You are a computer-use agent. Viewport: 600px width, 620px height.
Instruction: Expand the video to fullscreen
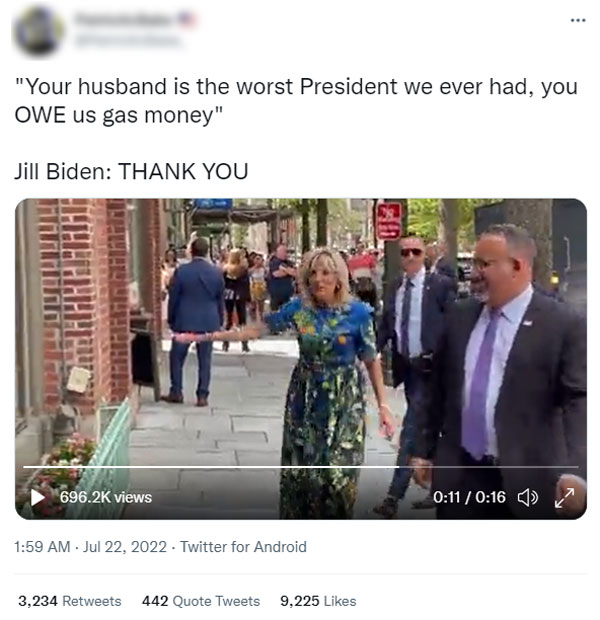point(563,497)
